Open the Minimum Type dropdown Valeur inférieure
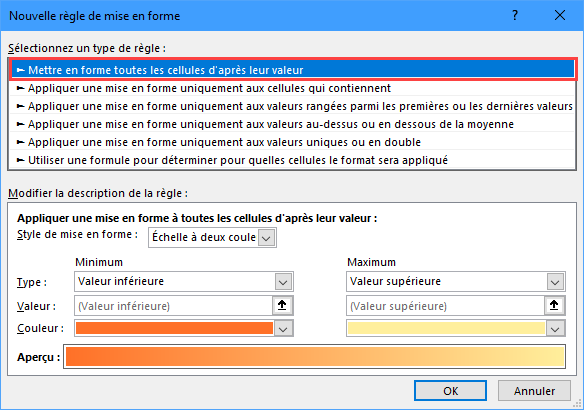 283,282
